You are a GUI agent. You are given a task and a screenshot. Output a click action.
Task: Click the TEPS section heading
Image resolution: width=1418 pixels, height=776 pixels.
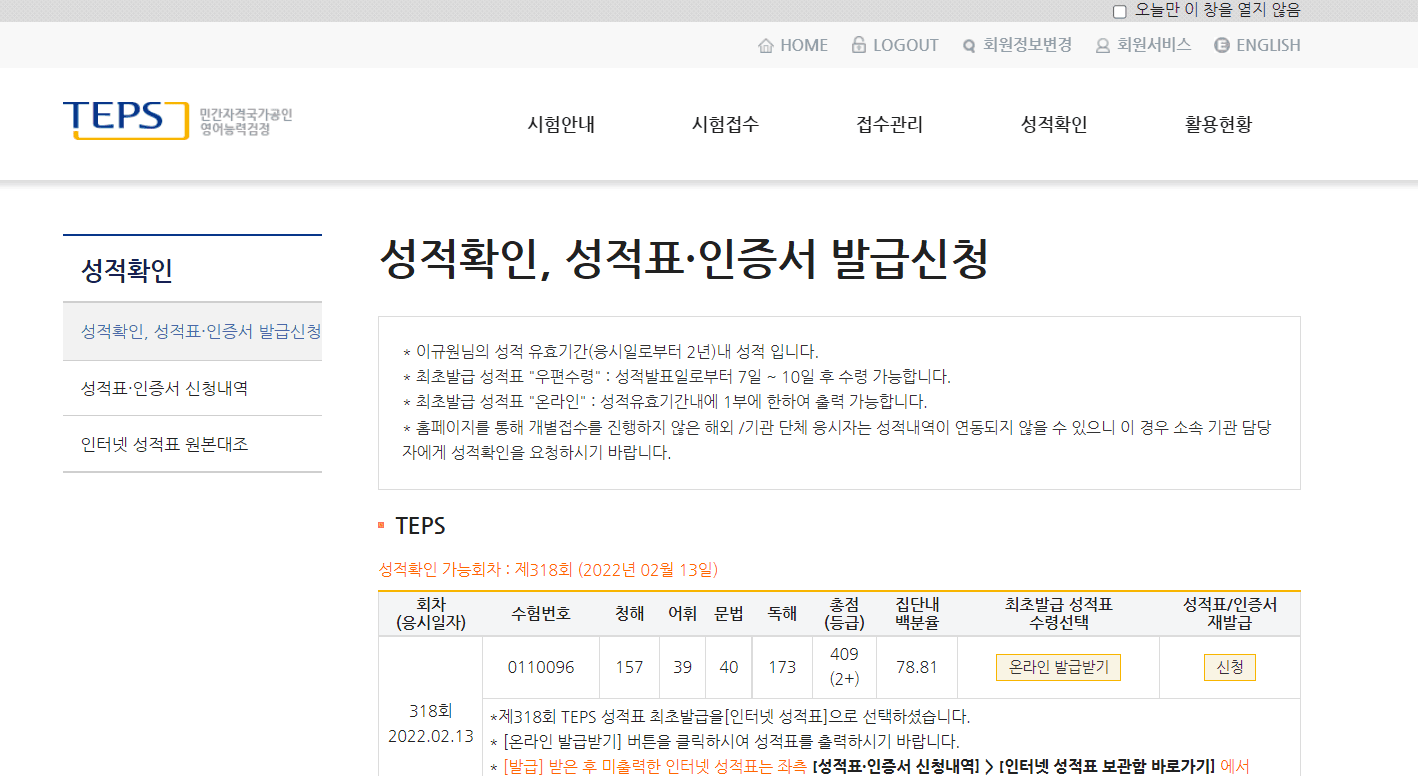point(420,526)
